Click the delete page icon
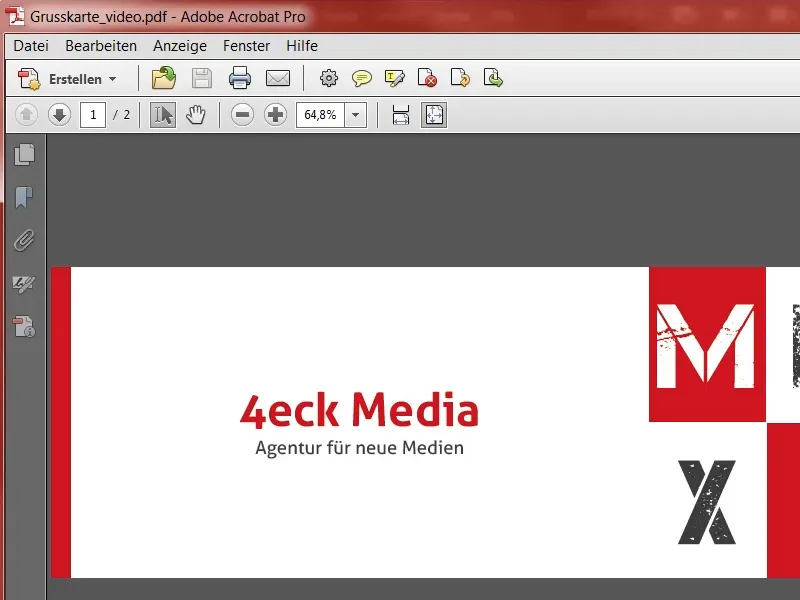Viewport: 800px width, 600px height. (427, 78)
